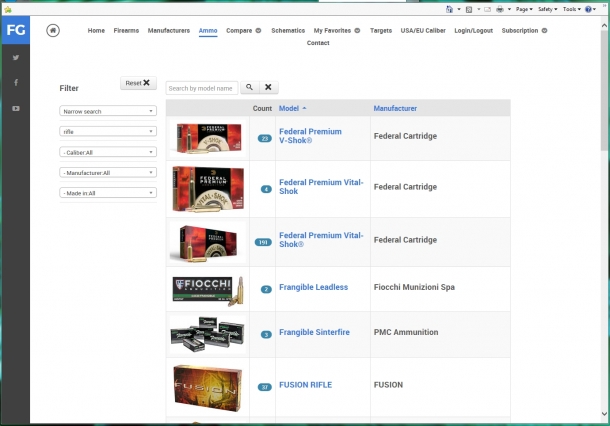Open the rifle type dropdown
This screenshot has width=610, height=426.
tap(108, 131)
